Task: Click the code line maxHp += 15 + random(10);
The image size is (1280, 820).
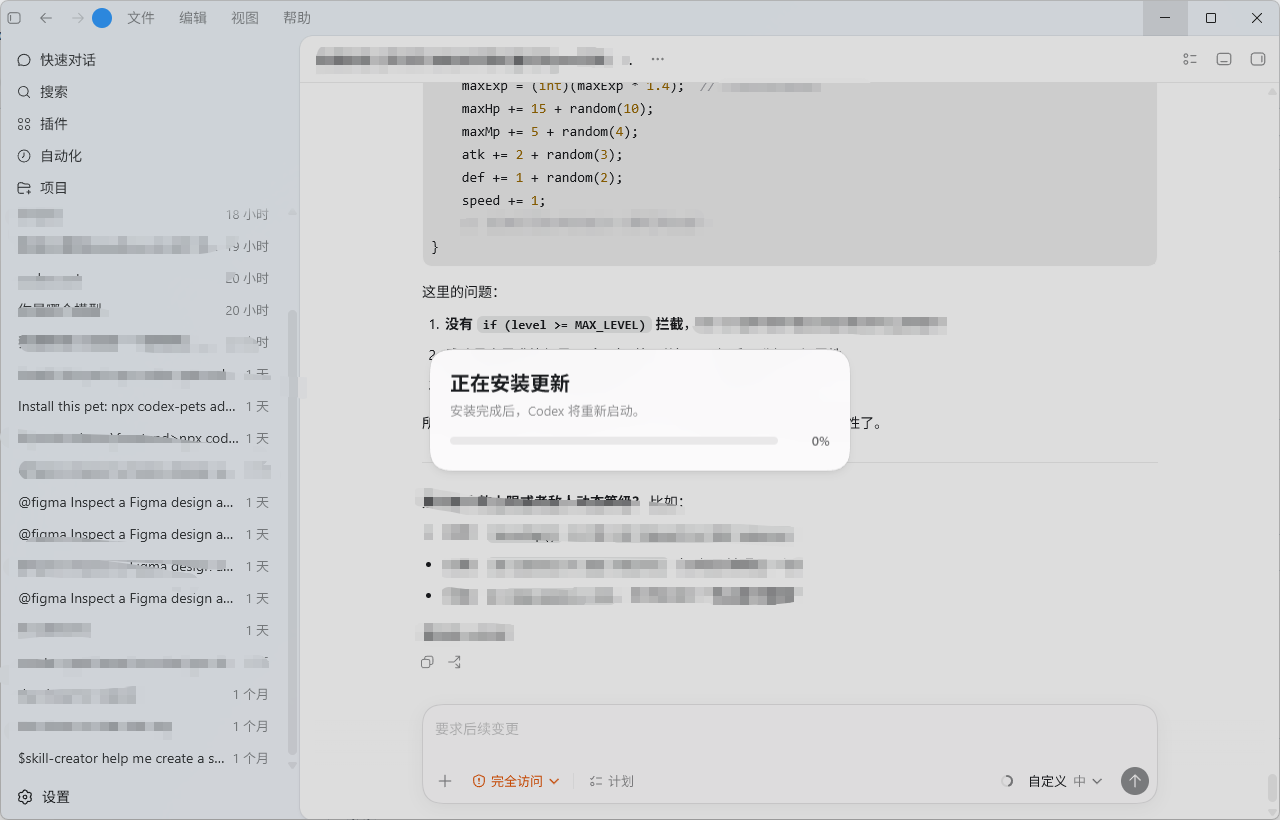Action: coord(557,108)
